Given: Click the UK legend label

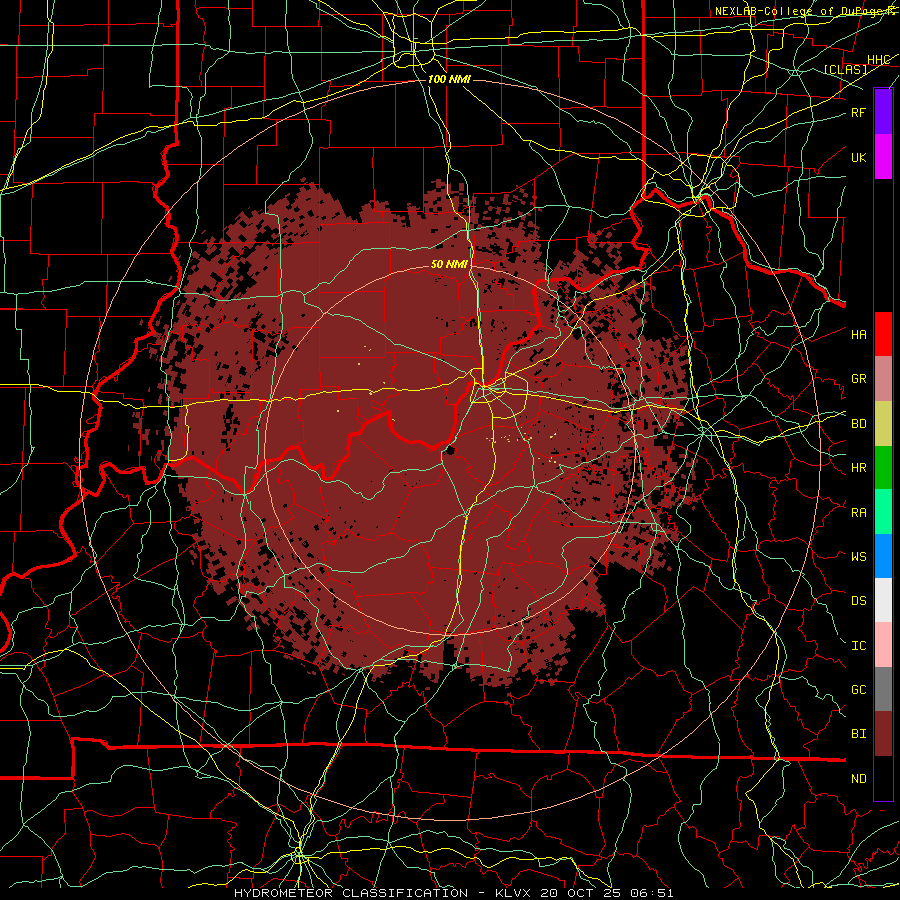Looking at the screenshot, I should click(858, 157).
